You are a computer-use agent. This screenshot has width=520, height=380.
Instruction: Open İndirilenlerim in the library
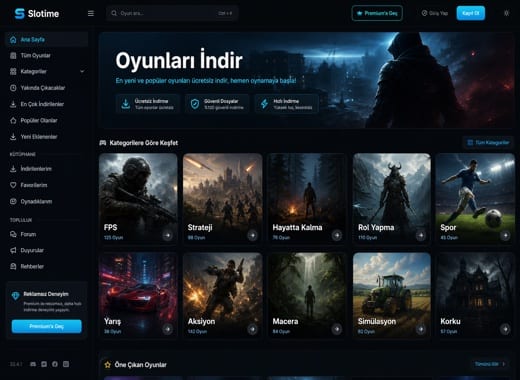47,169
